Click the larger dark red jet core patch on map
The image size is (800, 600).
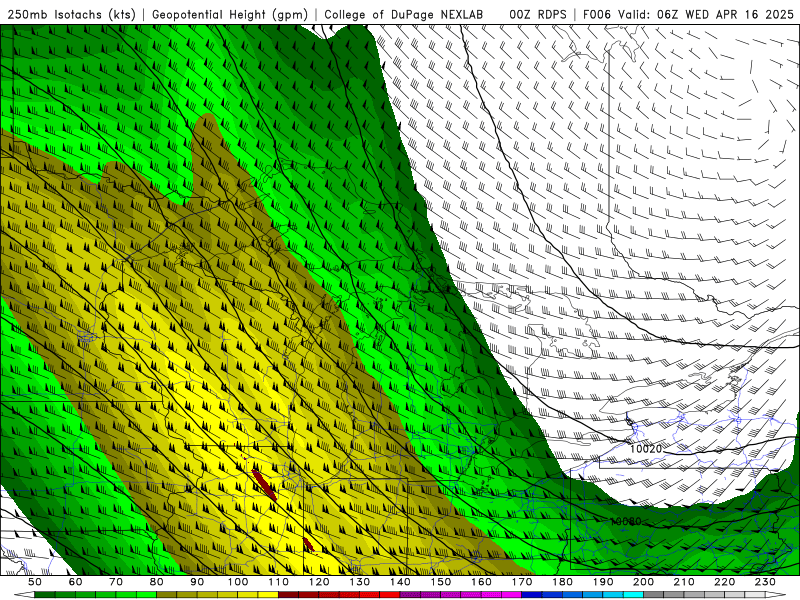(x=264, y=485)
